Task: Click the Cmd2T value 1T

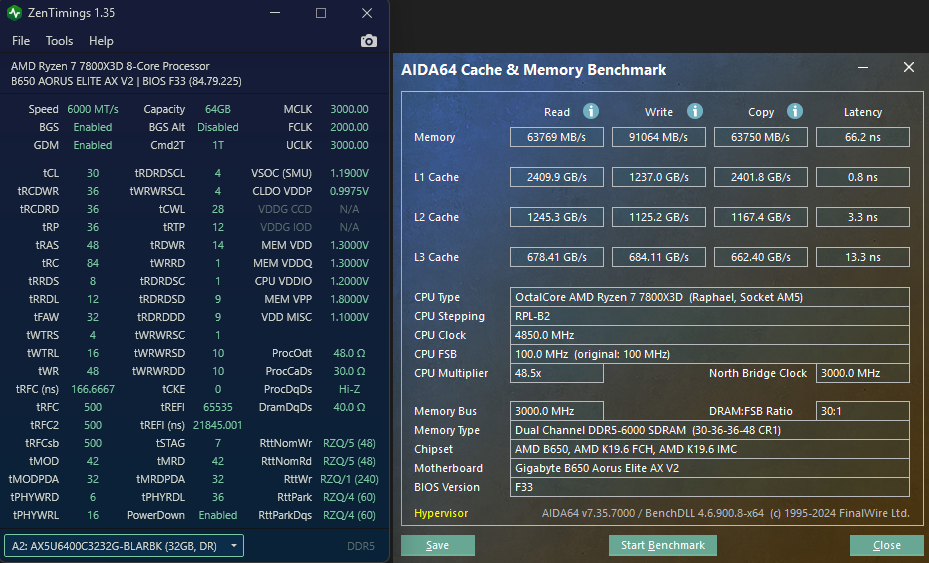Action: pos(217,145)
